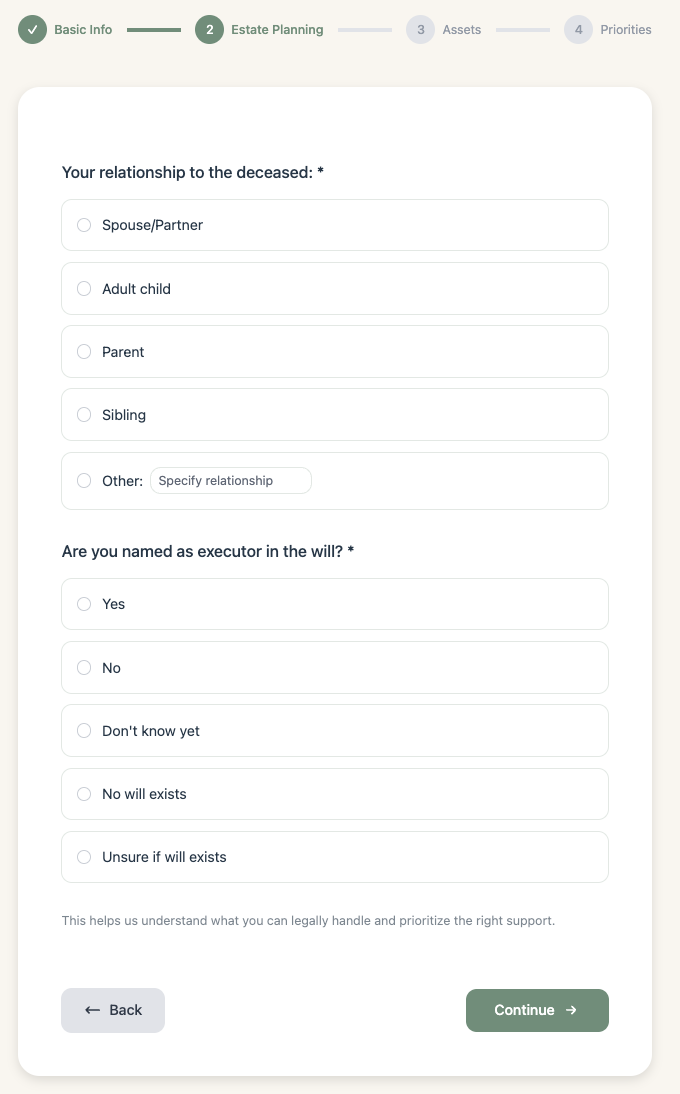Choose Parent as your relationship

click(84, 351)
